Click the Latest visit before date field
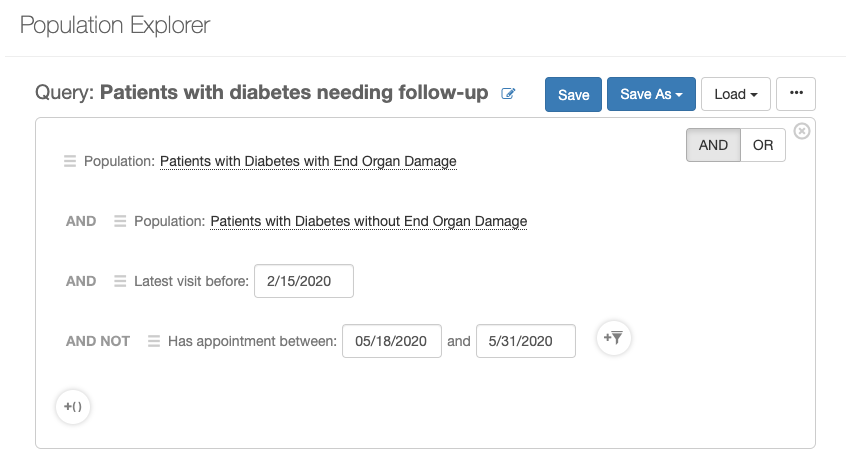851x457 pixels. pyautogui.click(x=304, y=281)
